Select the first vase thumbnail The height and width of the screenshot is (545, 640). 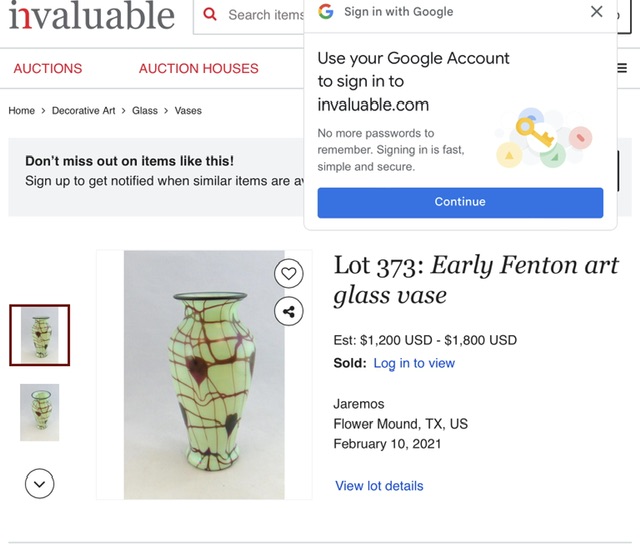pos(40,335)
